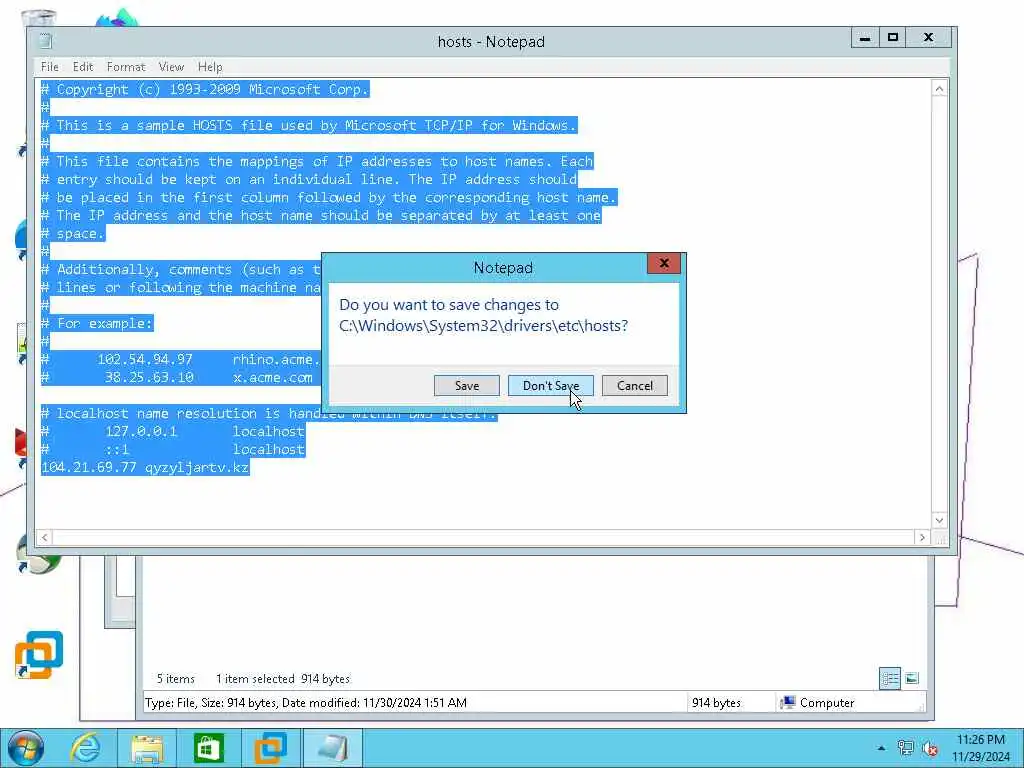Click the '127.0.0.1' localhost line
The width and height of the screenshot is (1024, 768).
(172, 431)
